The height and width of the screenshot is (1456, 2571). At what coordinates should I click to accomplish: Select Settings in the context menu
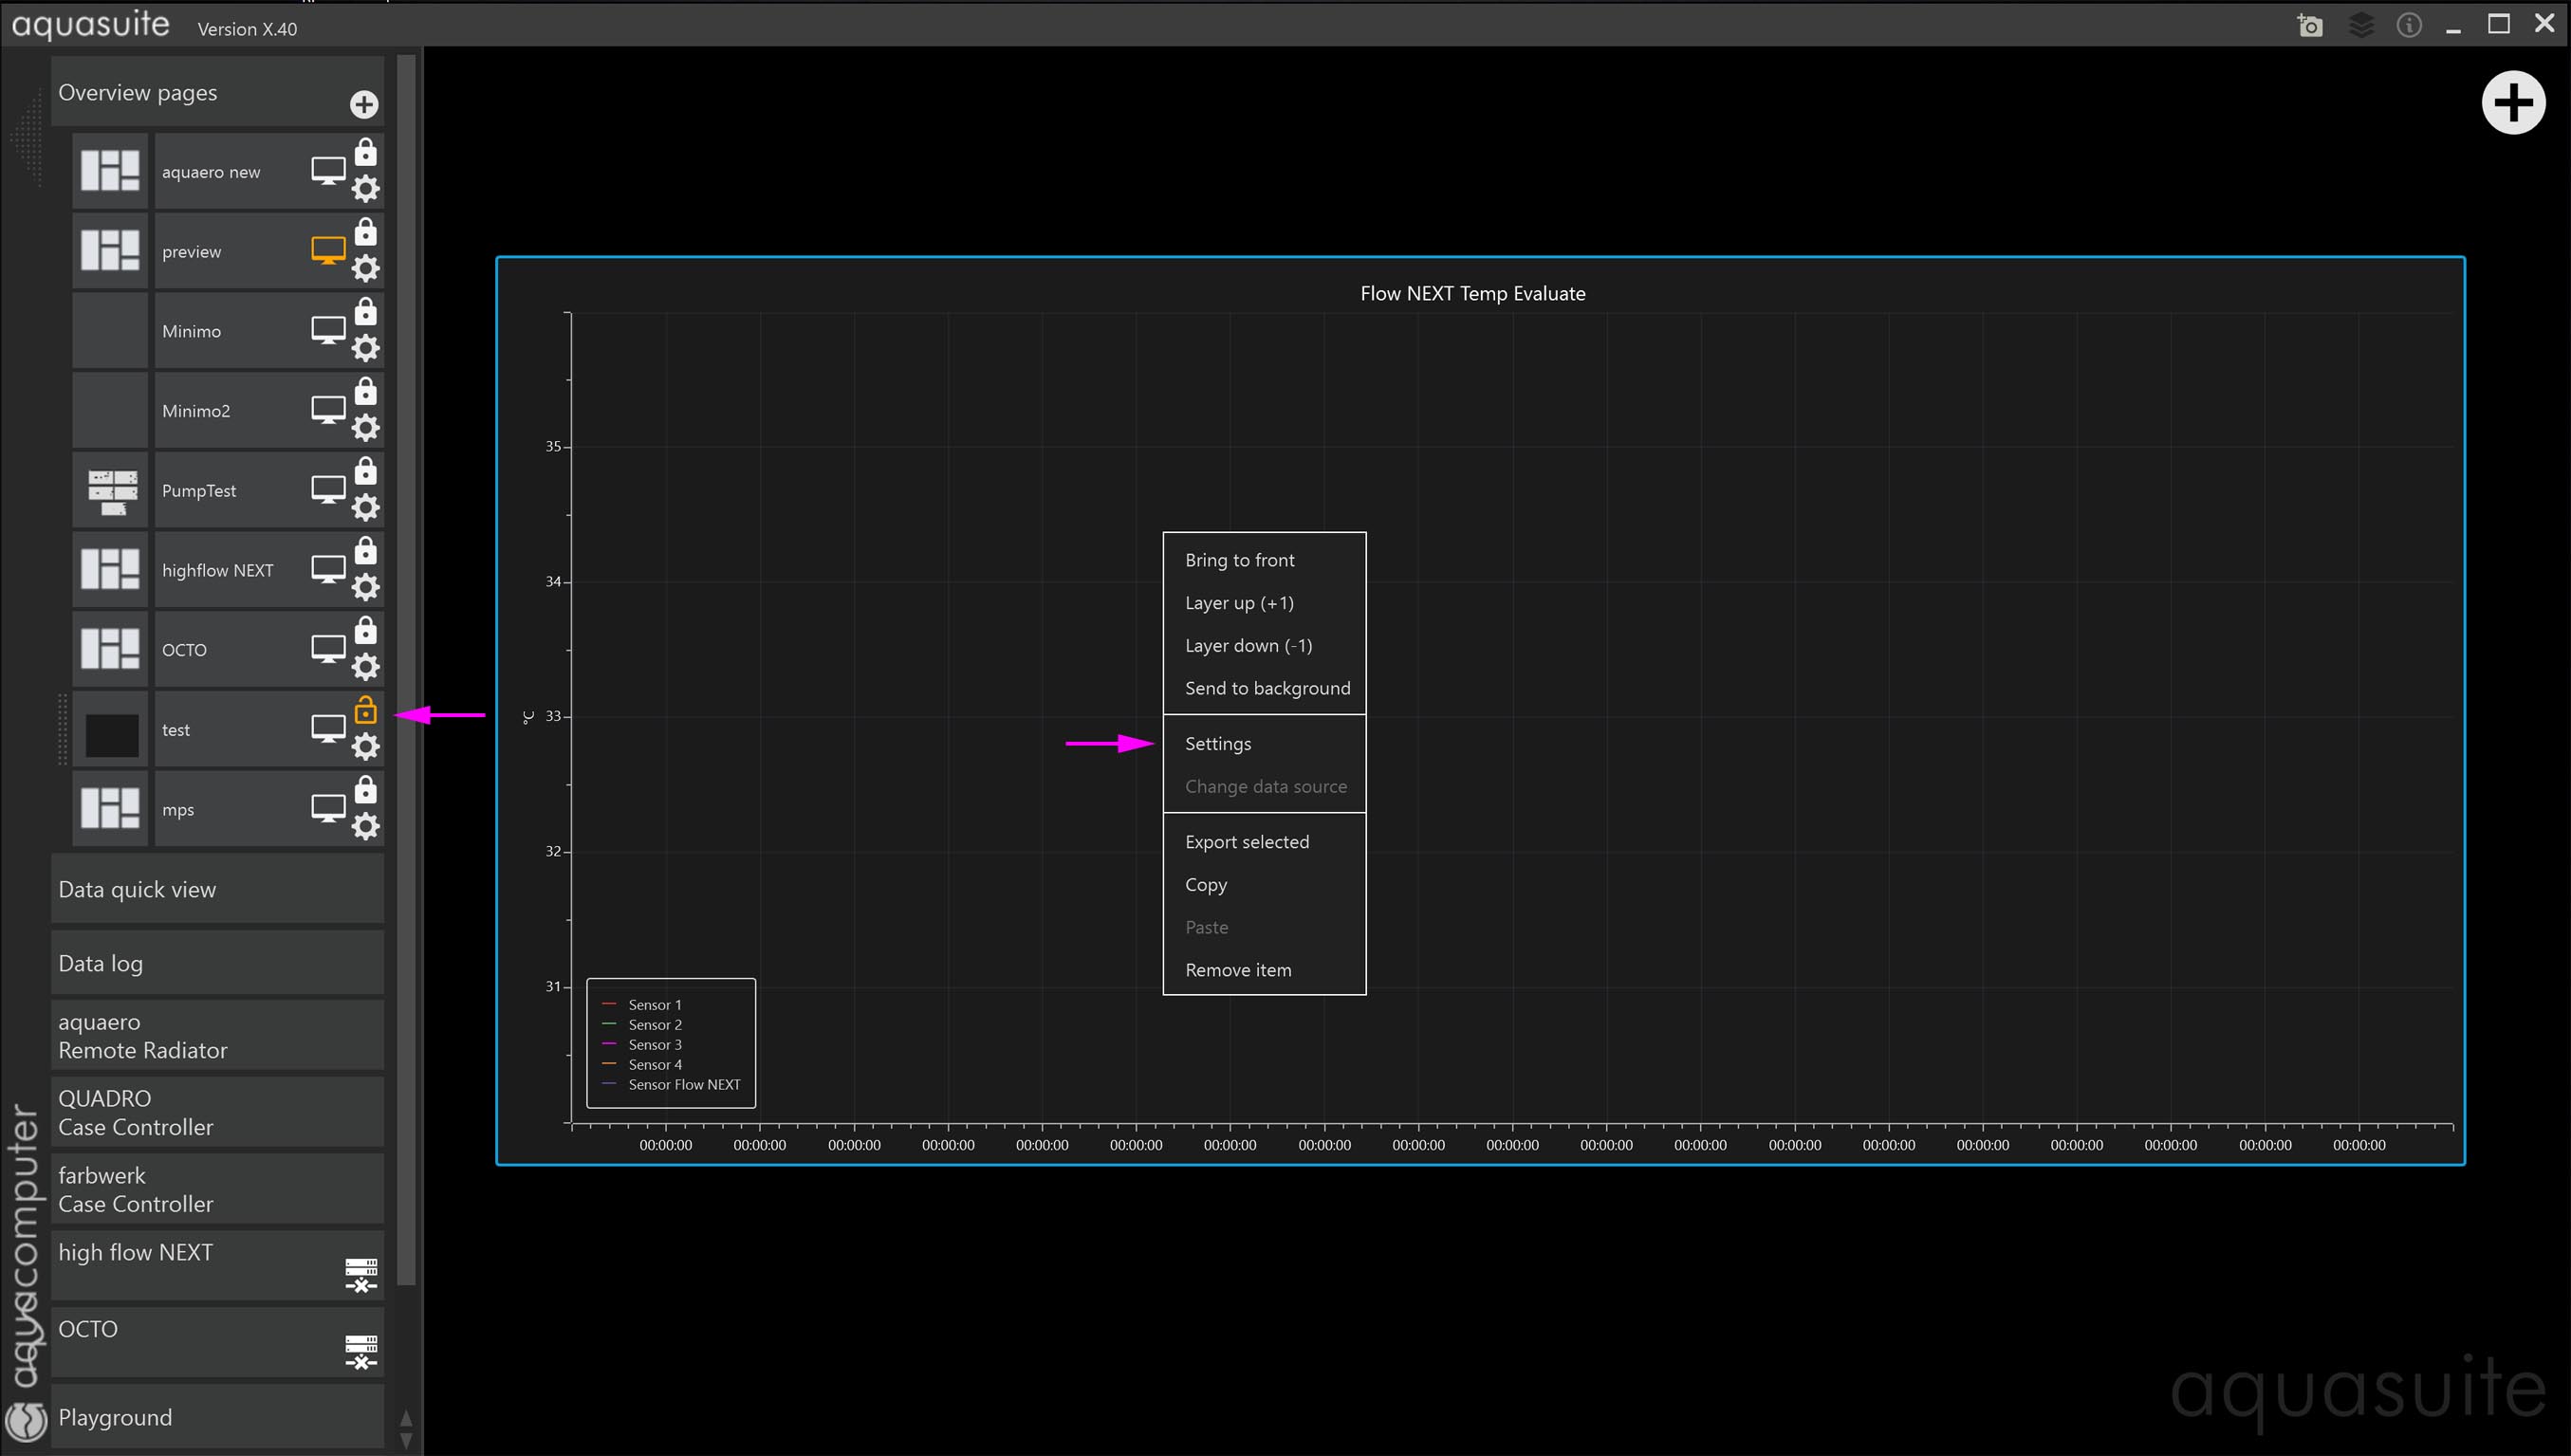[x=1217, y=743]
